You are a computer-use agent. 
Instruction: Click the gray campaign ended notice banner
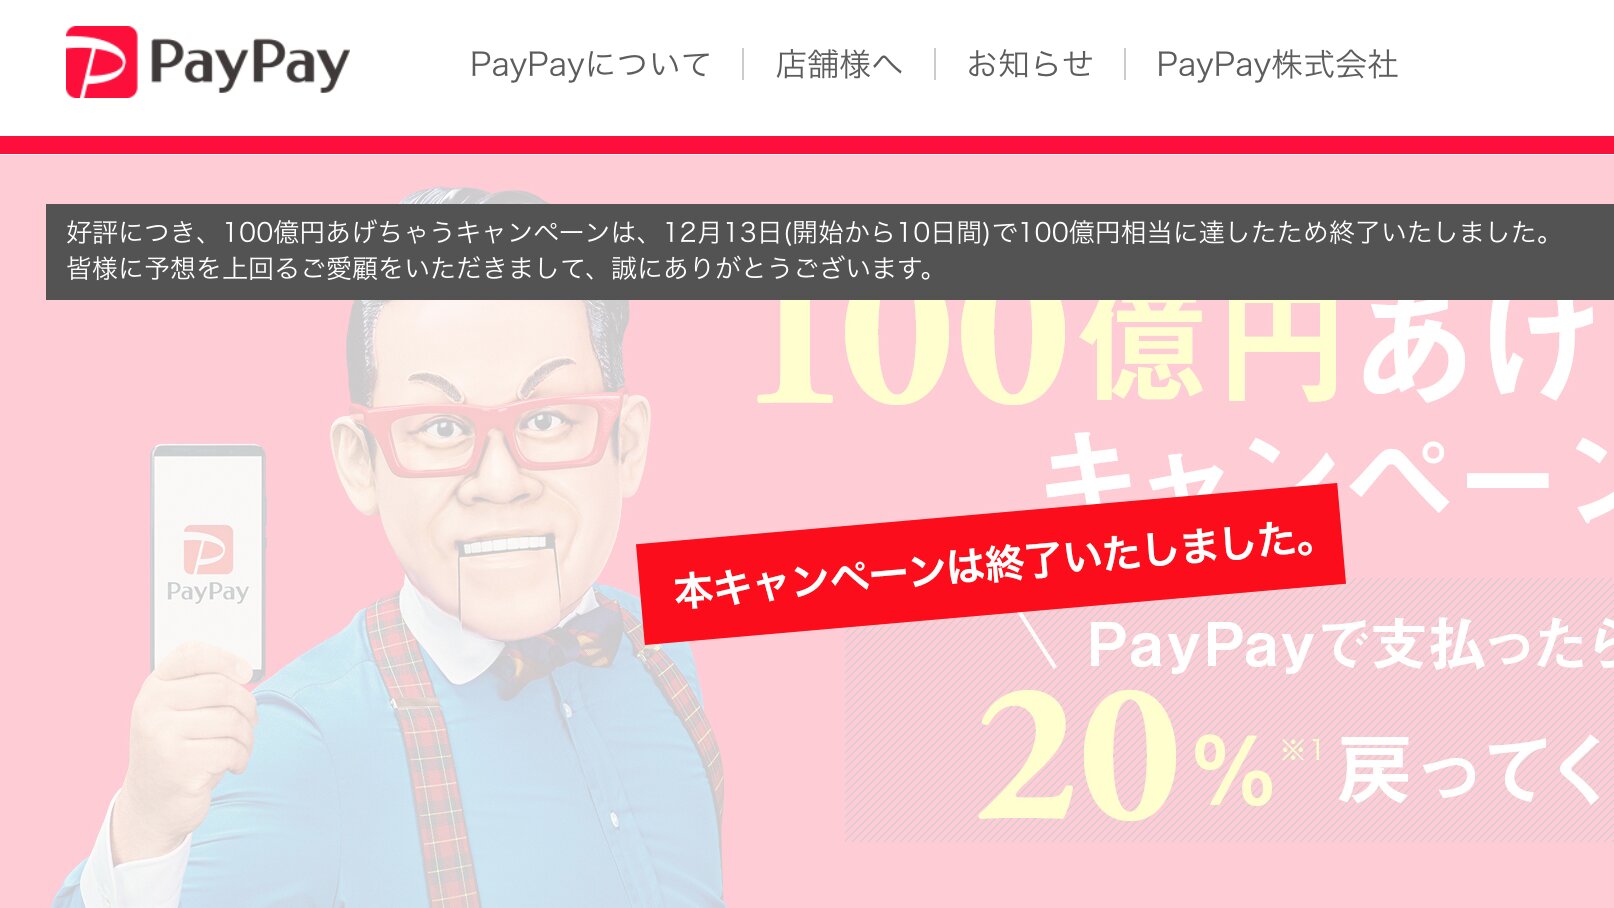pyautogui.click(x=830, y=252)
